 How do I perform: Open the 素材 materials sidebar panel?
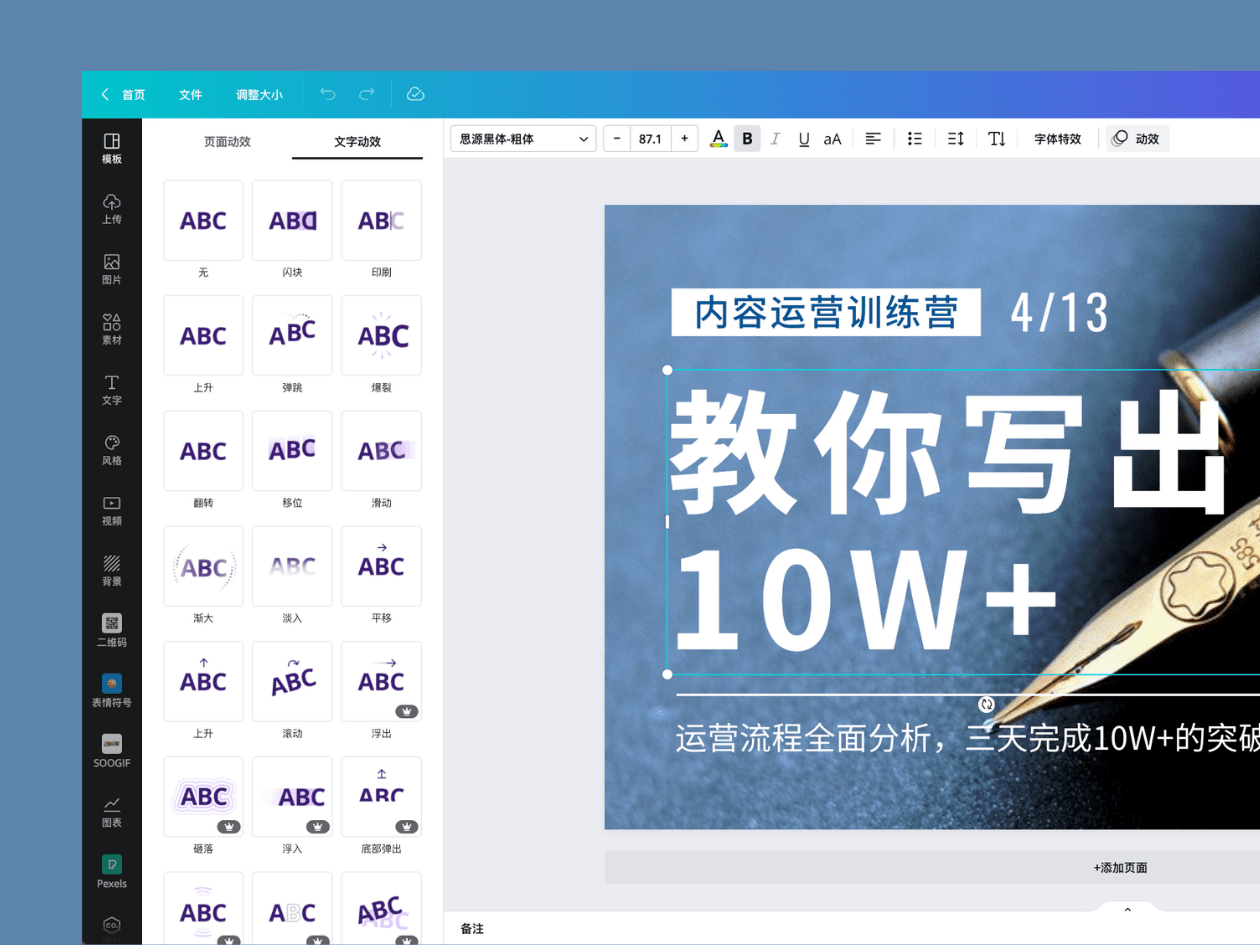(112, 329)
